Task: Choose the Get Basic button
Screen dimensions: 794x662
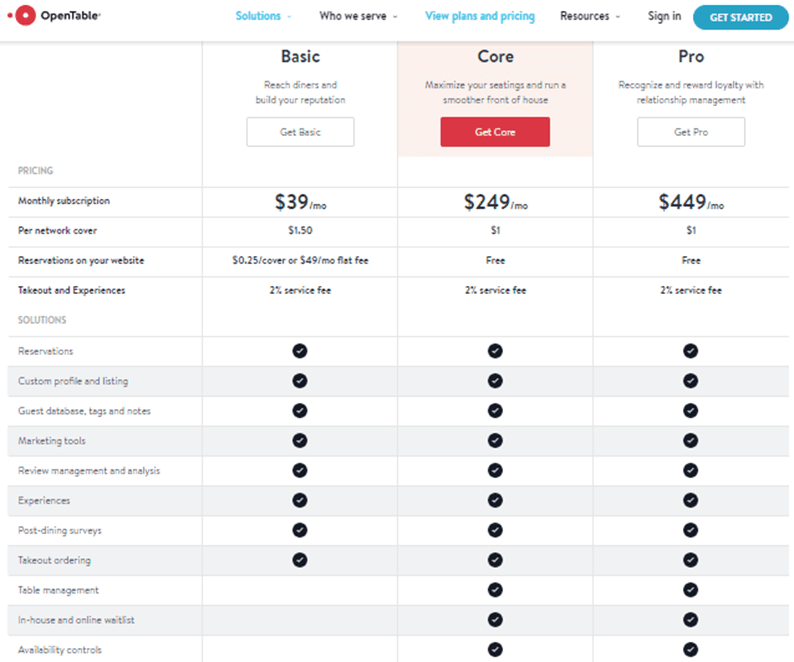Action: click(x=300, y=132)
